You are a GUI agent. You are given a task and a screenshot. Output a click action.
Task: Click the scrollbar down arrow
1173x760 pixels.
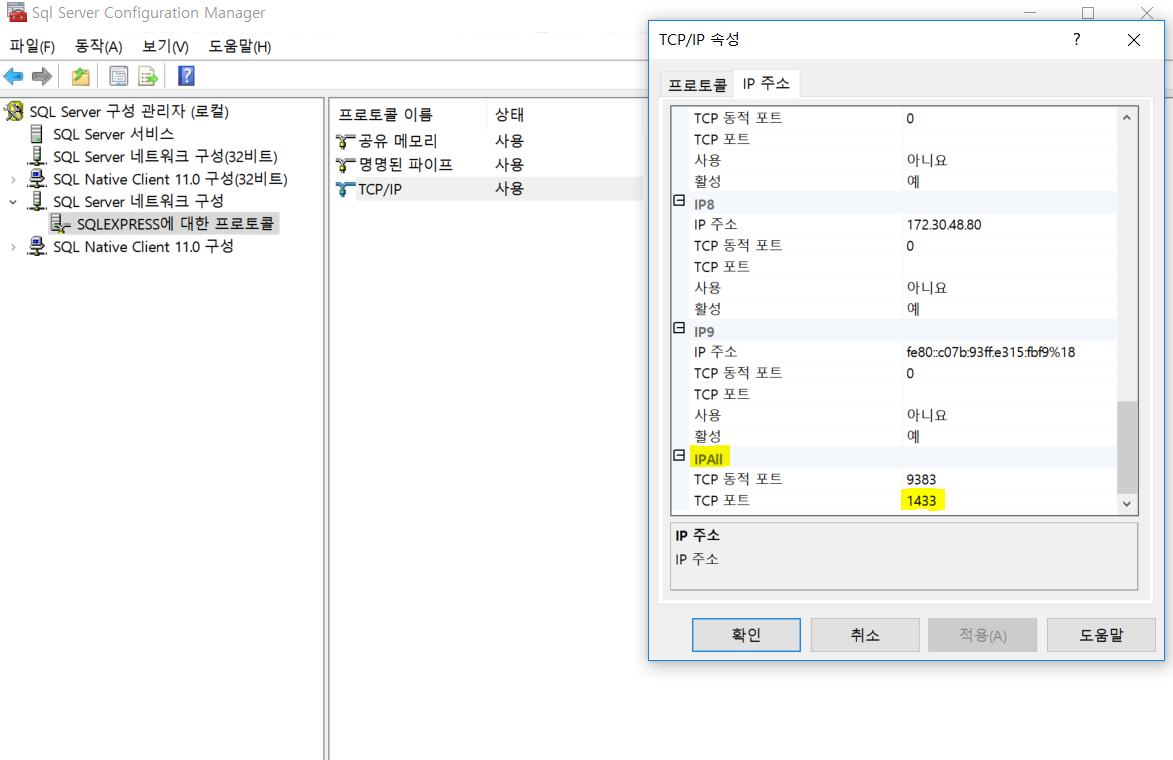pos(1127,503)
